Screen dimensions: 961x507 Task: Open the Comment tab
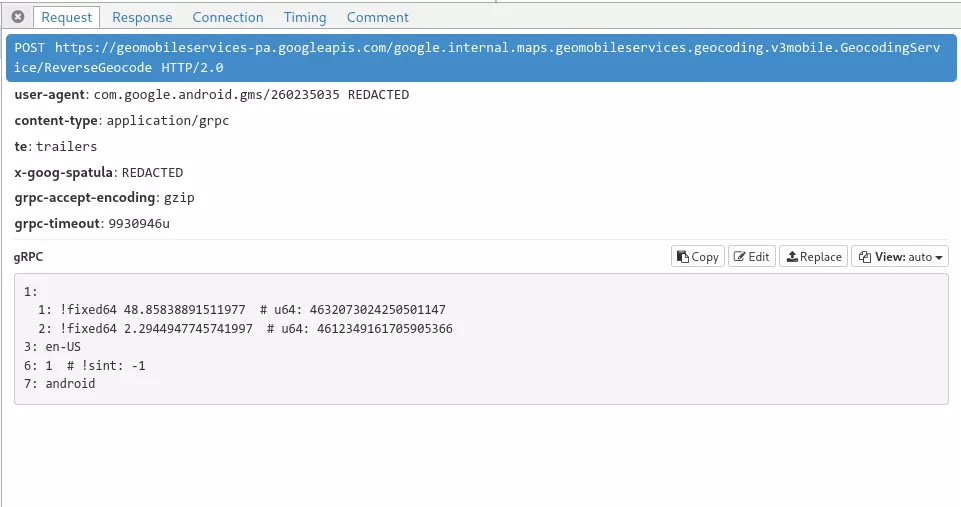[377, 17]
